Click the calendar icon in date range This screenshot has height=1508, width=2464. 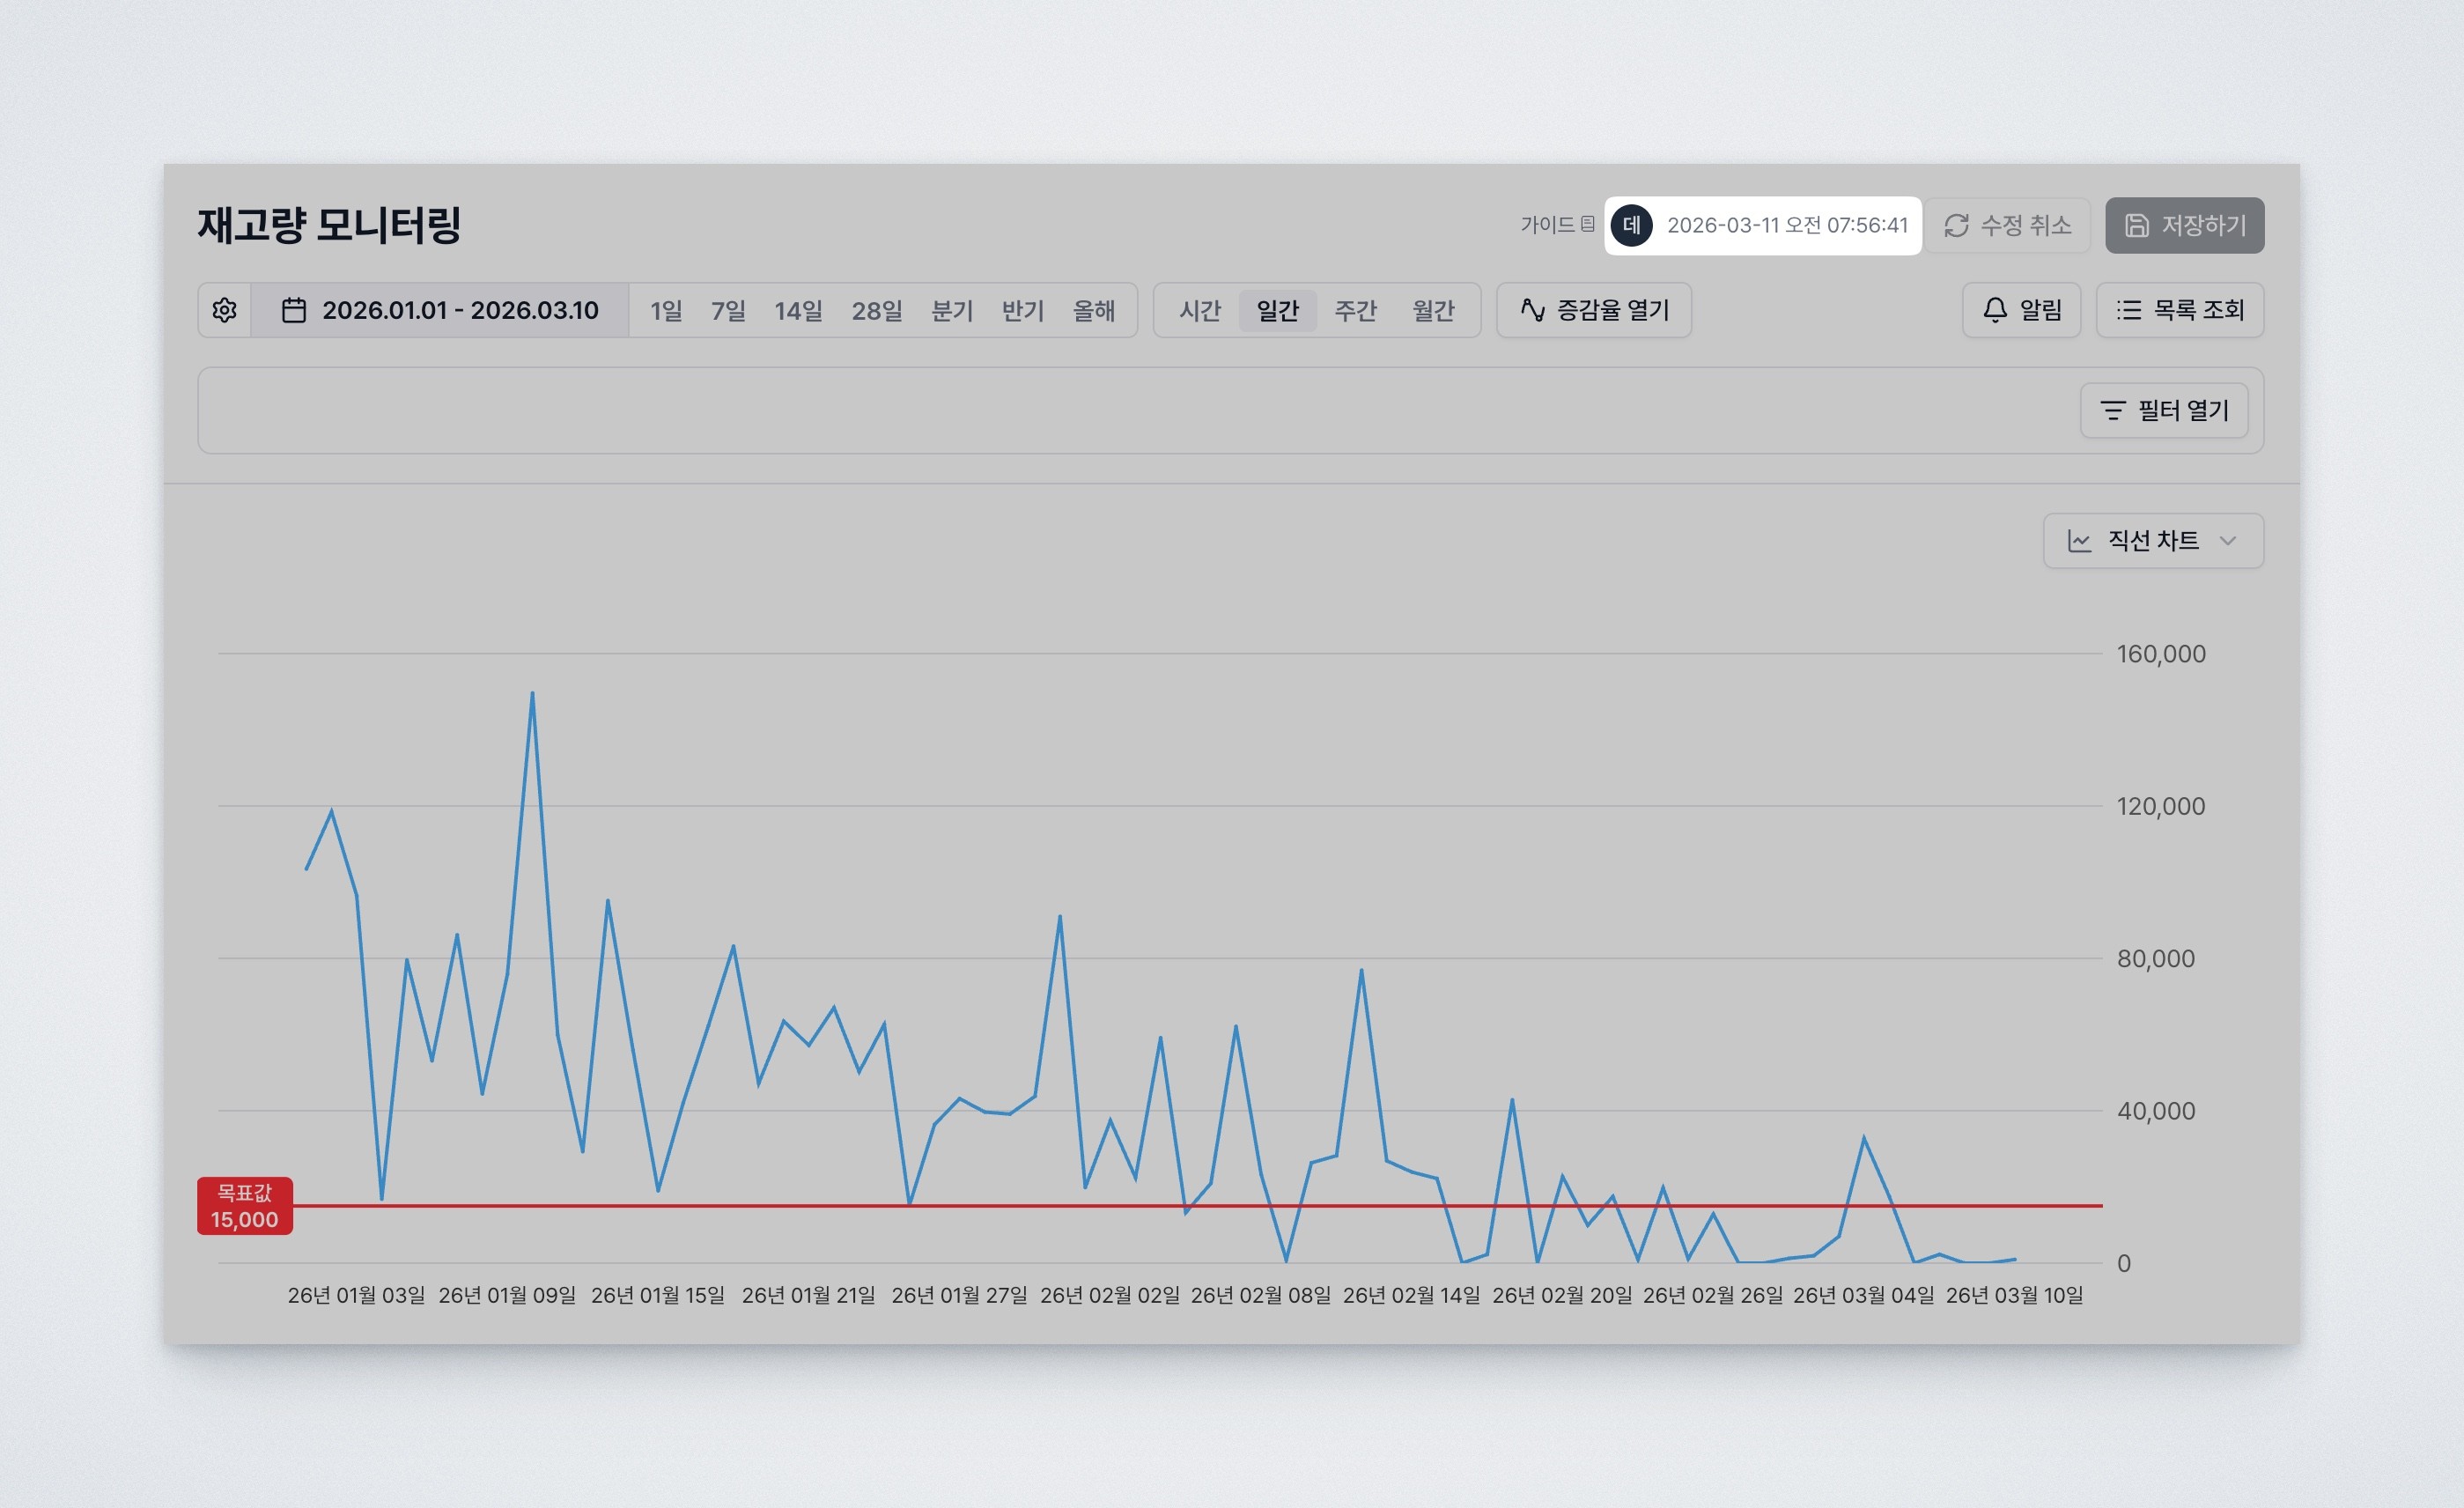[293, 310]
